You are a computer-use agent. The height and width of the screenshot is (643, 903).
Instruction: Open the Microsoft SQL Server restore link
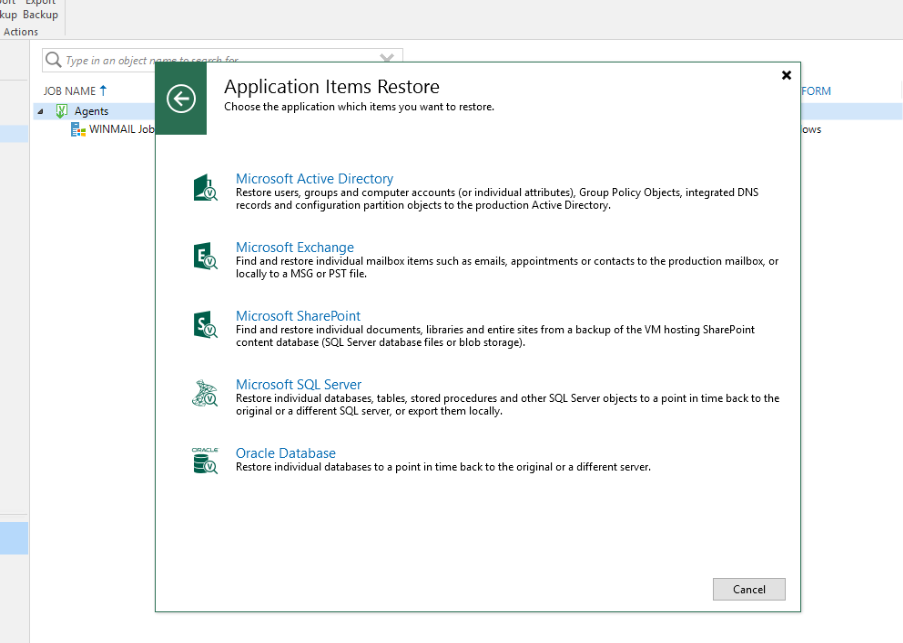coord(298,384)
